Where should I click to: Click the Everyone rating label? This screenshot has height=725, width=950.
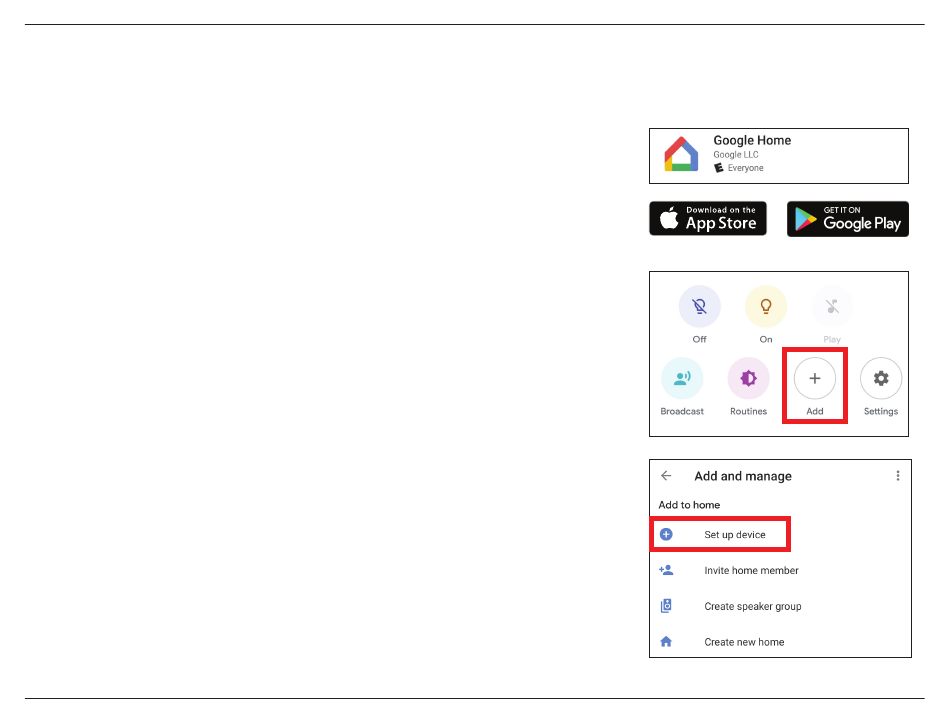pyautogui.click(x=745, y=168)
